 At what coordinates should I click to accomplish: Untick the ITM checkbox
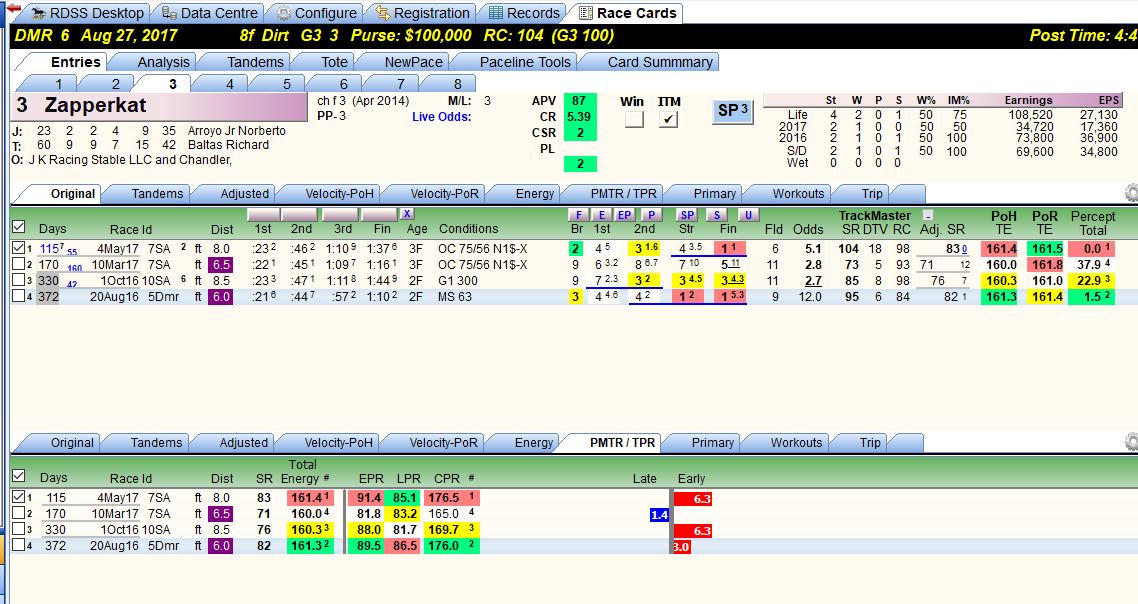tap(668, 119)
